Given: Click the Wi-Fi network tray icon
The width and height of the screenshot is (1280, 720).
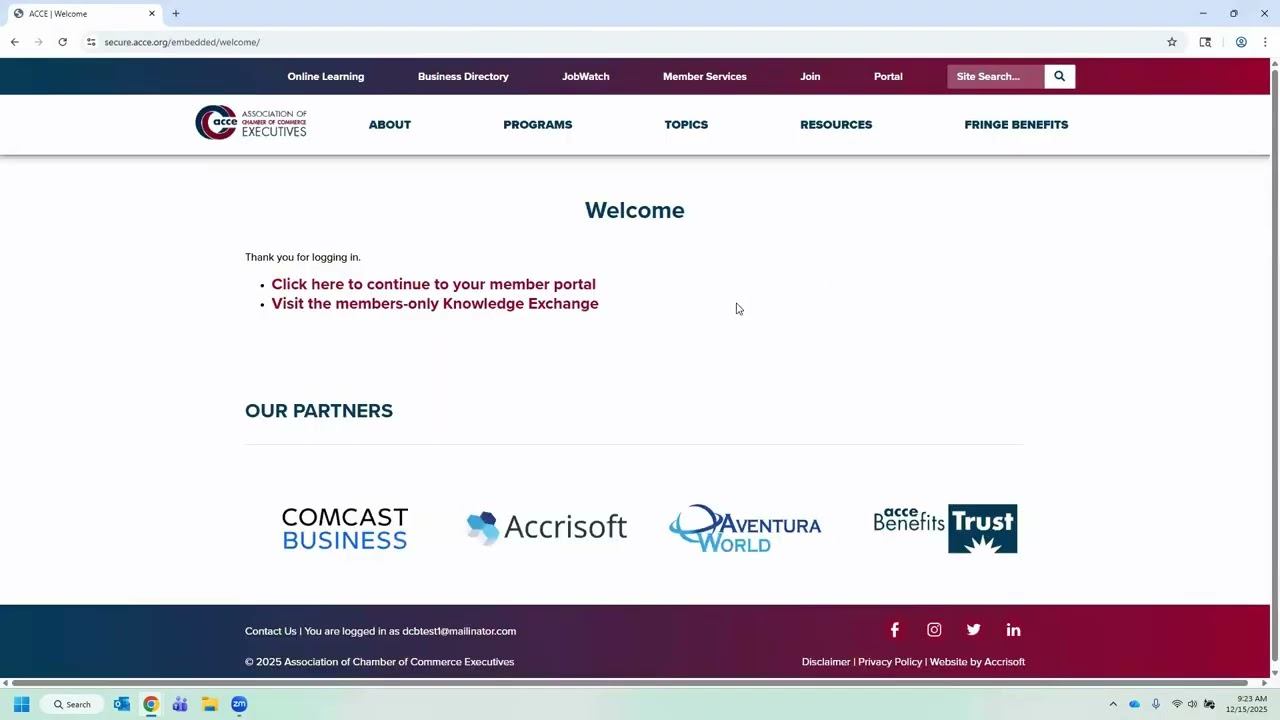Looking at the screenshot, I should pos(1177,704).
